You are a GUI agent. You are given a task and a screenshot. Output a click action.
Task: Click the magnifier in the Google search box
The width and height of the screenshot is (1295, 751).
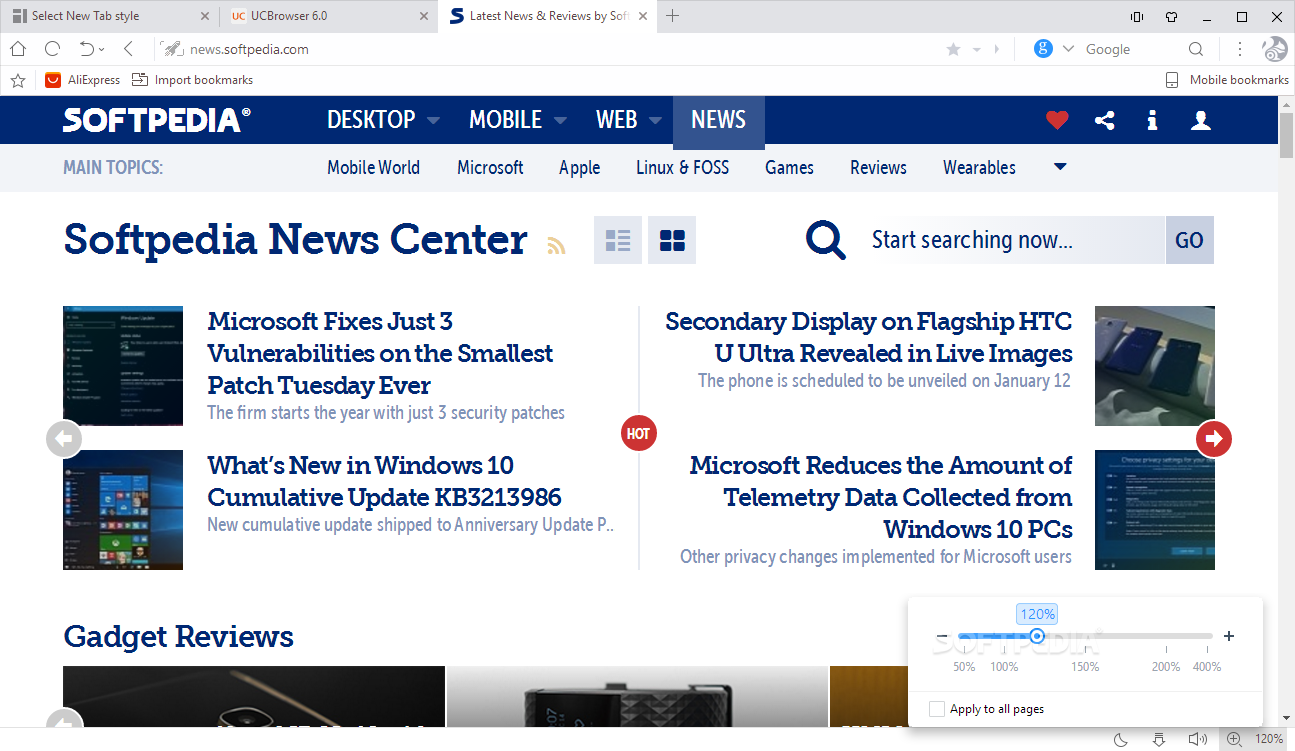[x=1196, y=49]
